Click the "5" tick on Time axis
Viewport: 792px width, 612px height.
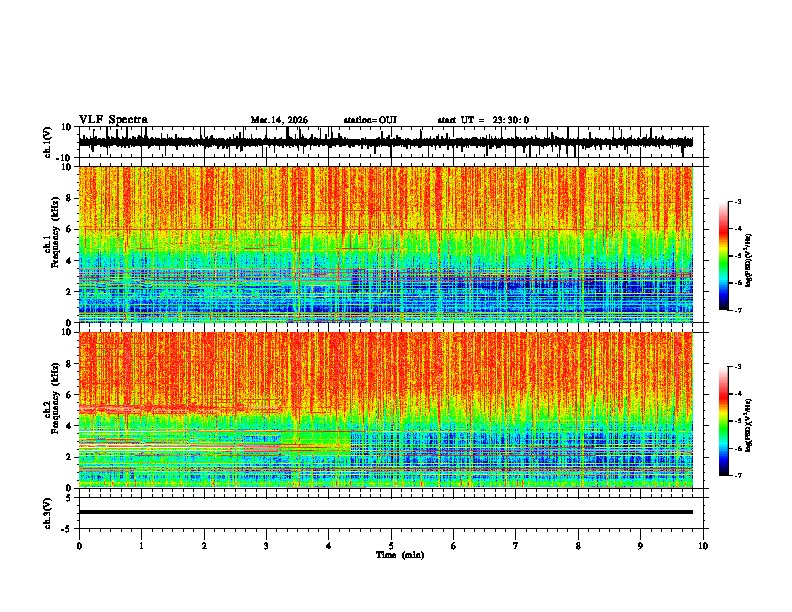click(x=391, y=546)
